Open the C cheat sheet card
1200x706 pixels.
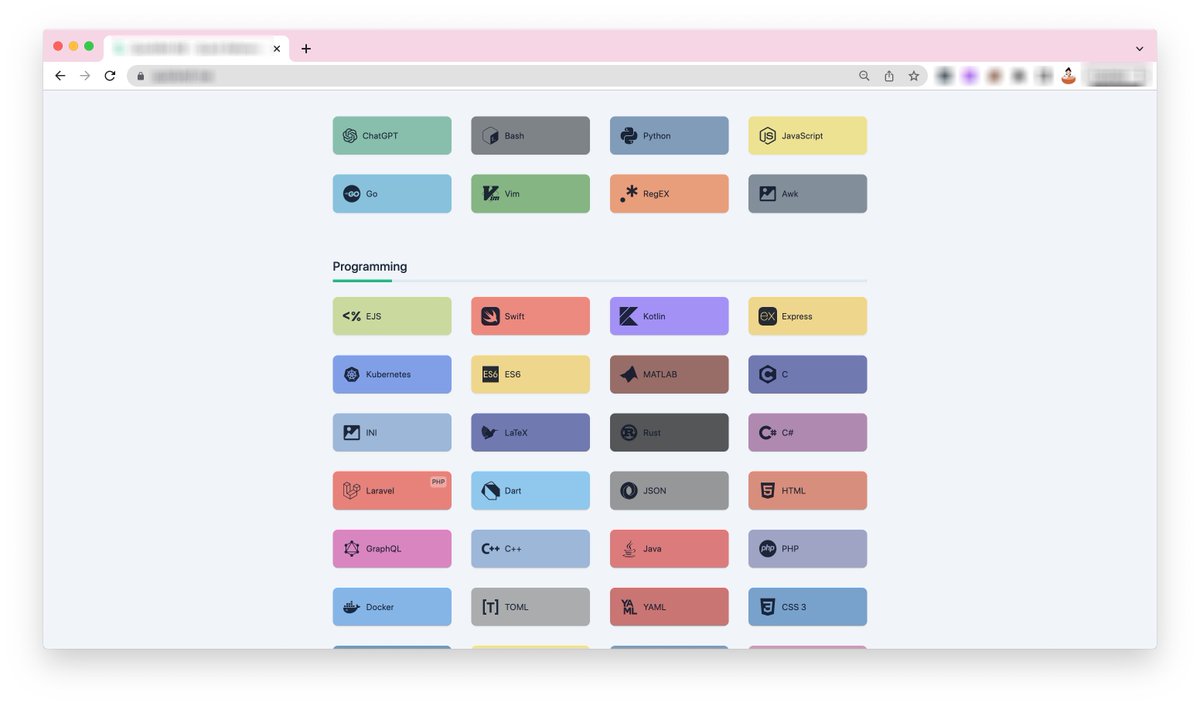pos(807,374)
